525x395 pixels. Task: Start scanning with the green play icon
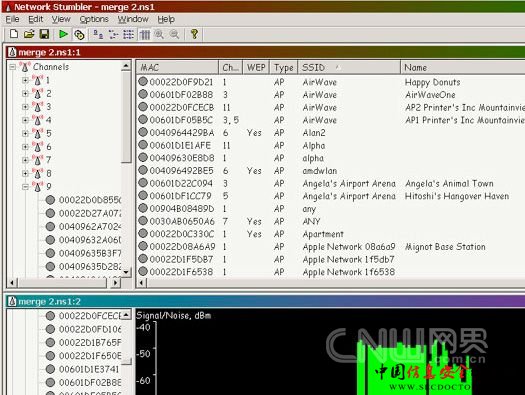click(63, 34)
